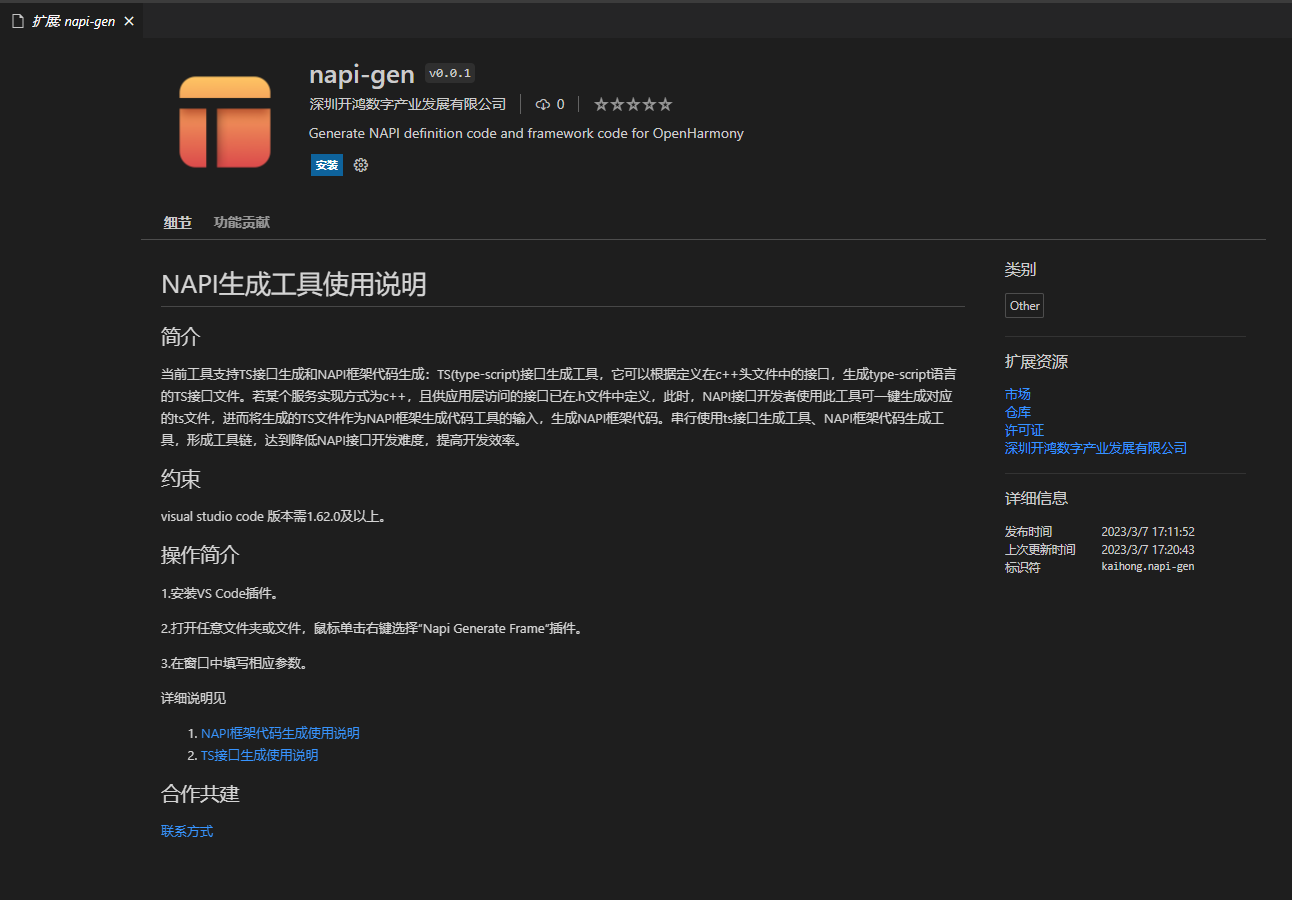Click the star rating icons

(x=632, y=104)
